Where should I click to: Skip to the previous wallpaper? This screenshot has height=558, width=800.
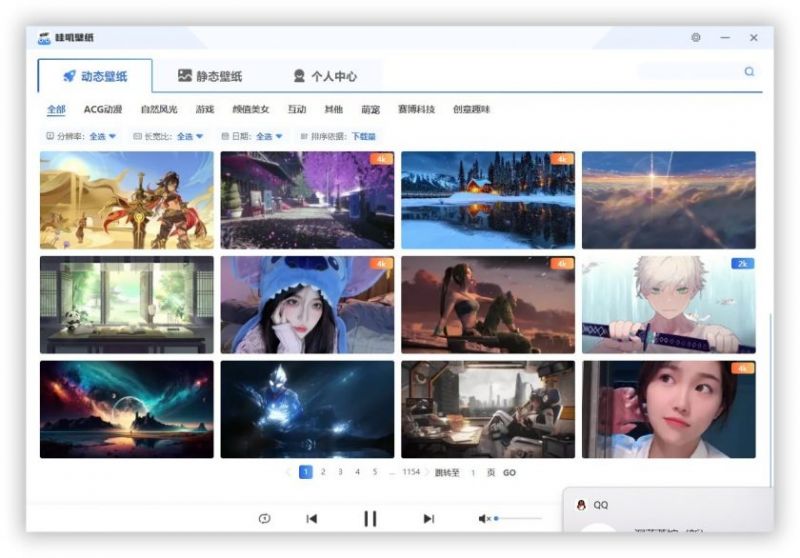click(x=312, y=519)
